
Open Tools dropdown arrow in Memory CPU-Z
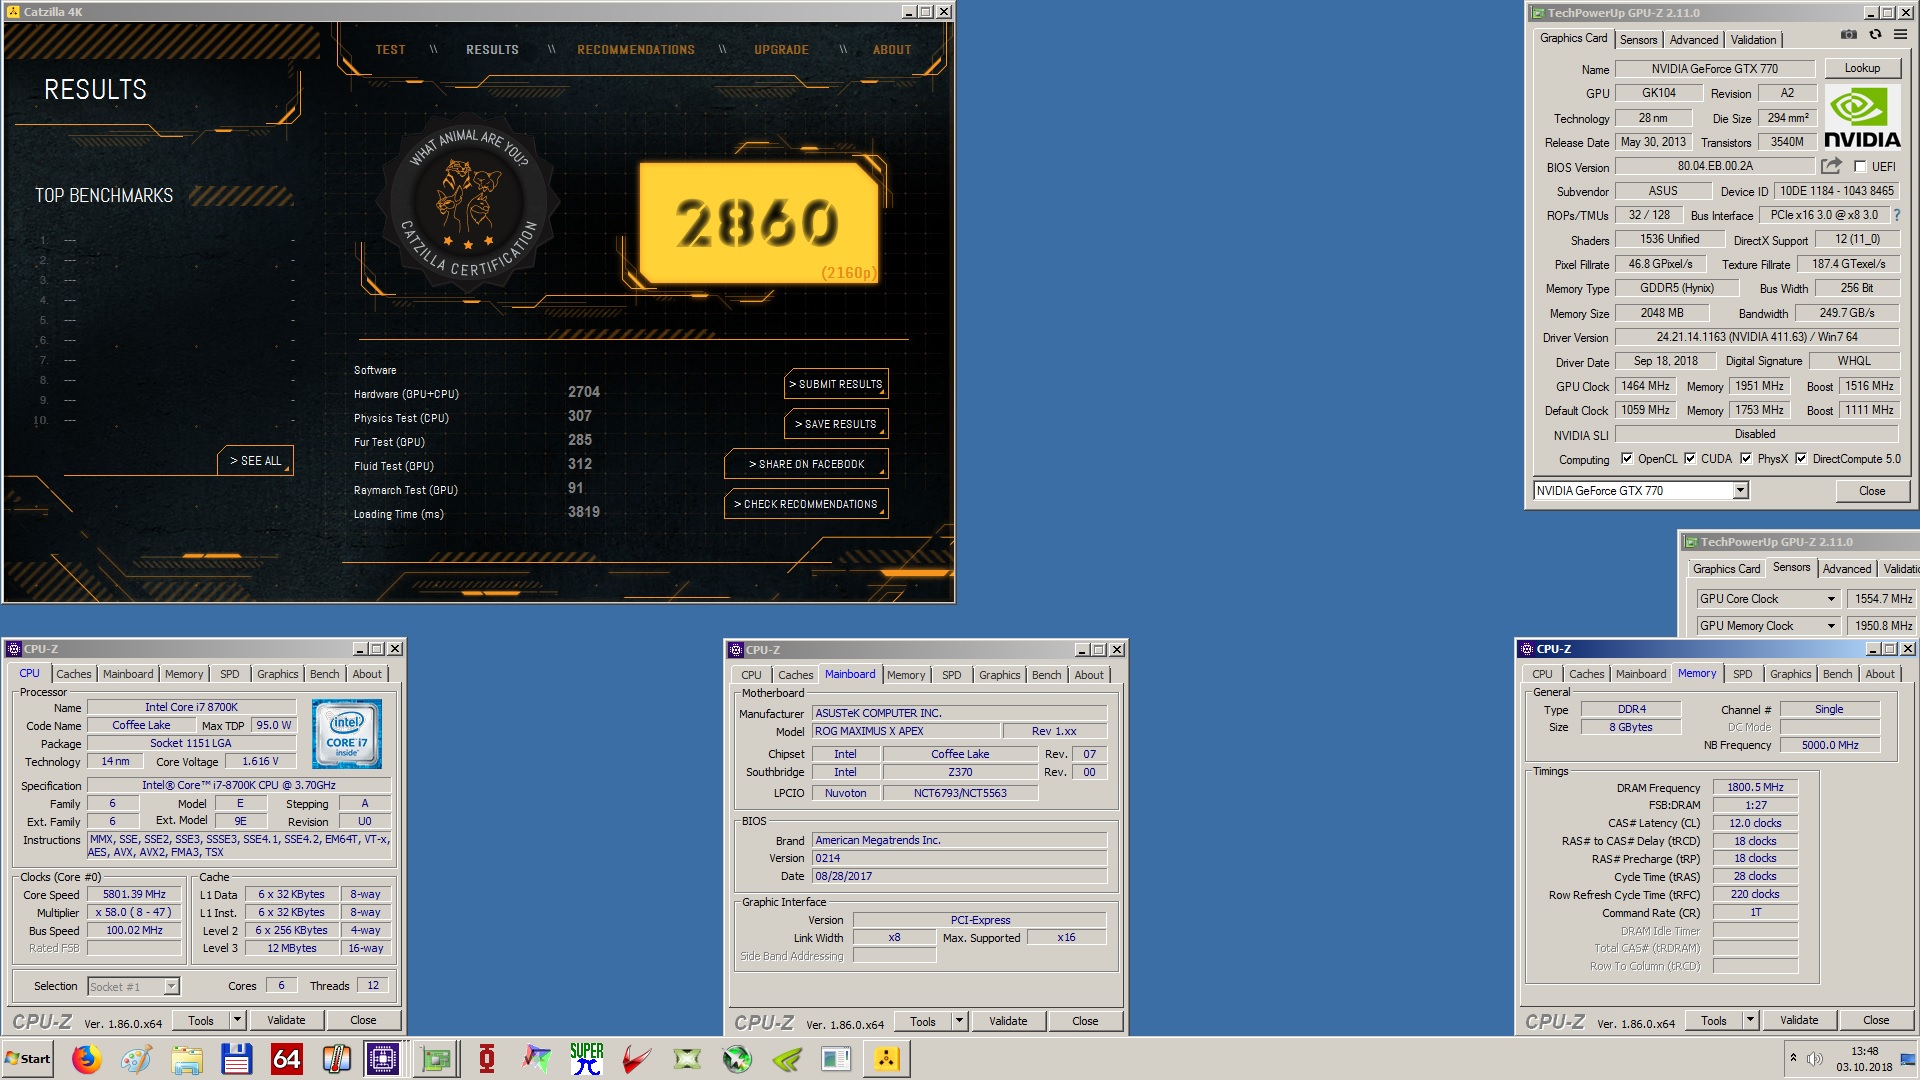(1751, 1020)
